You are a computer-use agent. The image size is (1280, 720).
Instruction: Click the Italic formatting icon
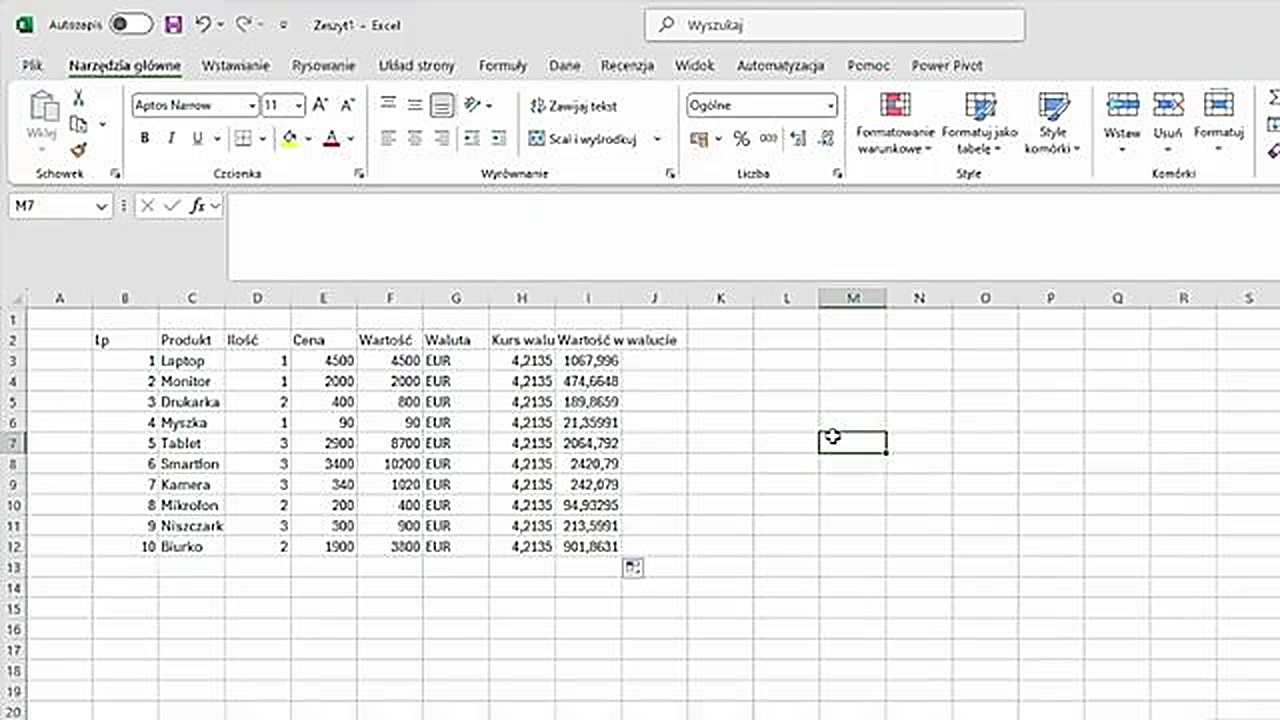coord(171,138)
